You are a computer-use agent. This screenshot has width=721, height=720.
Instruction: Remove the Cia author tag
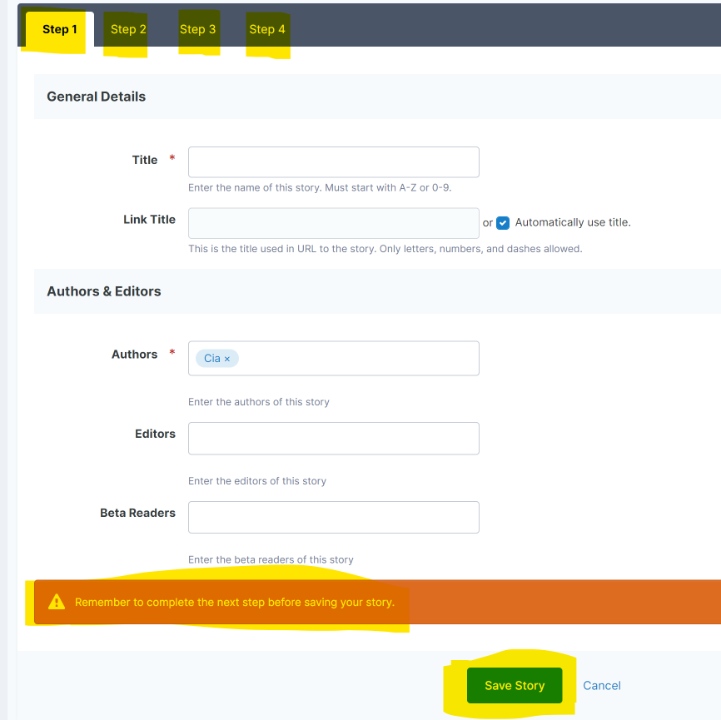point(227,358)
